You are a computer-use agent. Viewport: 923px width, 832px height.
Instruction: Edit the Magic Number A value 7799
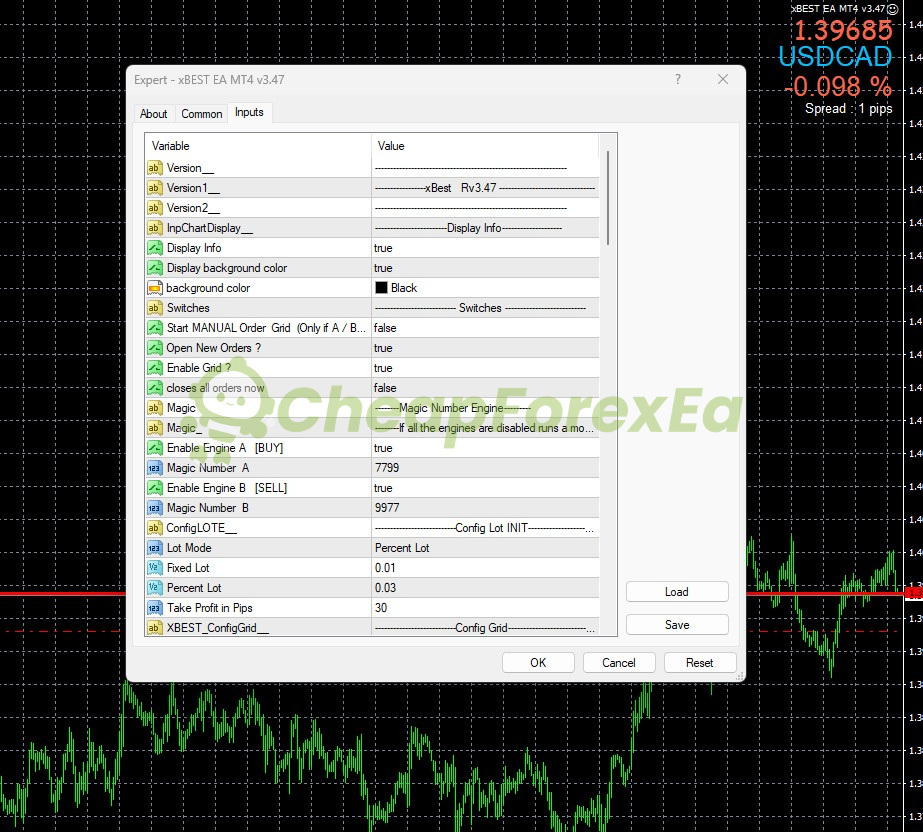(x=485, y=468)
